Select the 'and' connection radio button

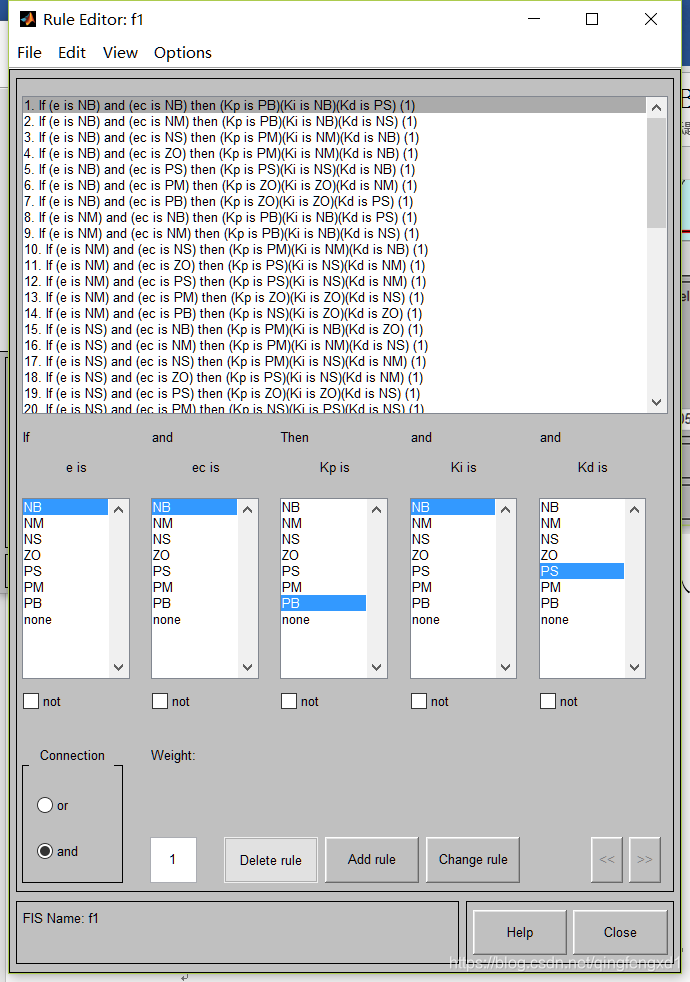click(x=45, y=851)
